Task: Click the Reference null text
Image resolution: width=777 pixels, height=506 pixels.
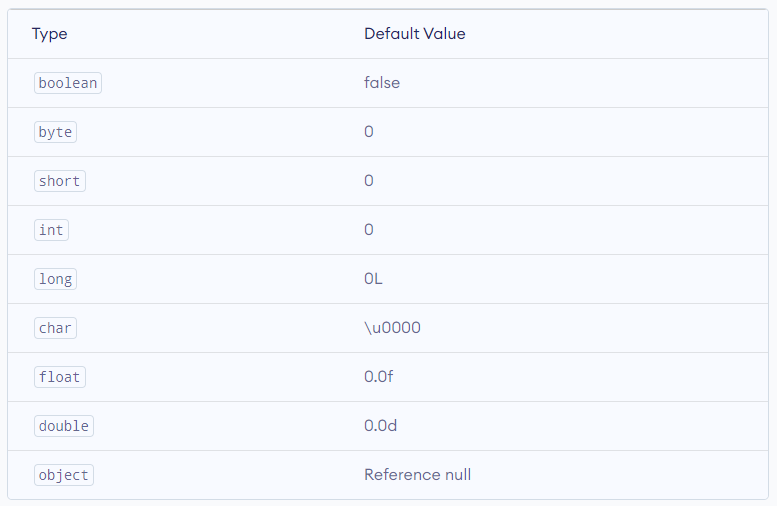Action: coord(418,475)
